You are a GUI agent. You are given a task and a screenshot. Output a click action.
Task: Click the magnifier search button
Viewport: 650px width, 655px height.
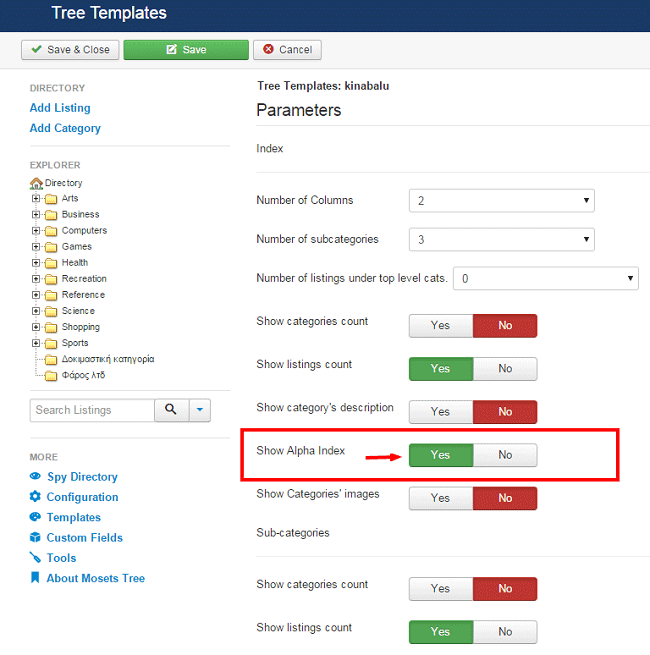171,410
